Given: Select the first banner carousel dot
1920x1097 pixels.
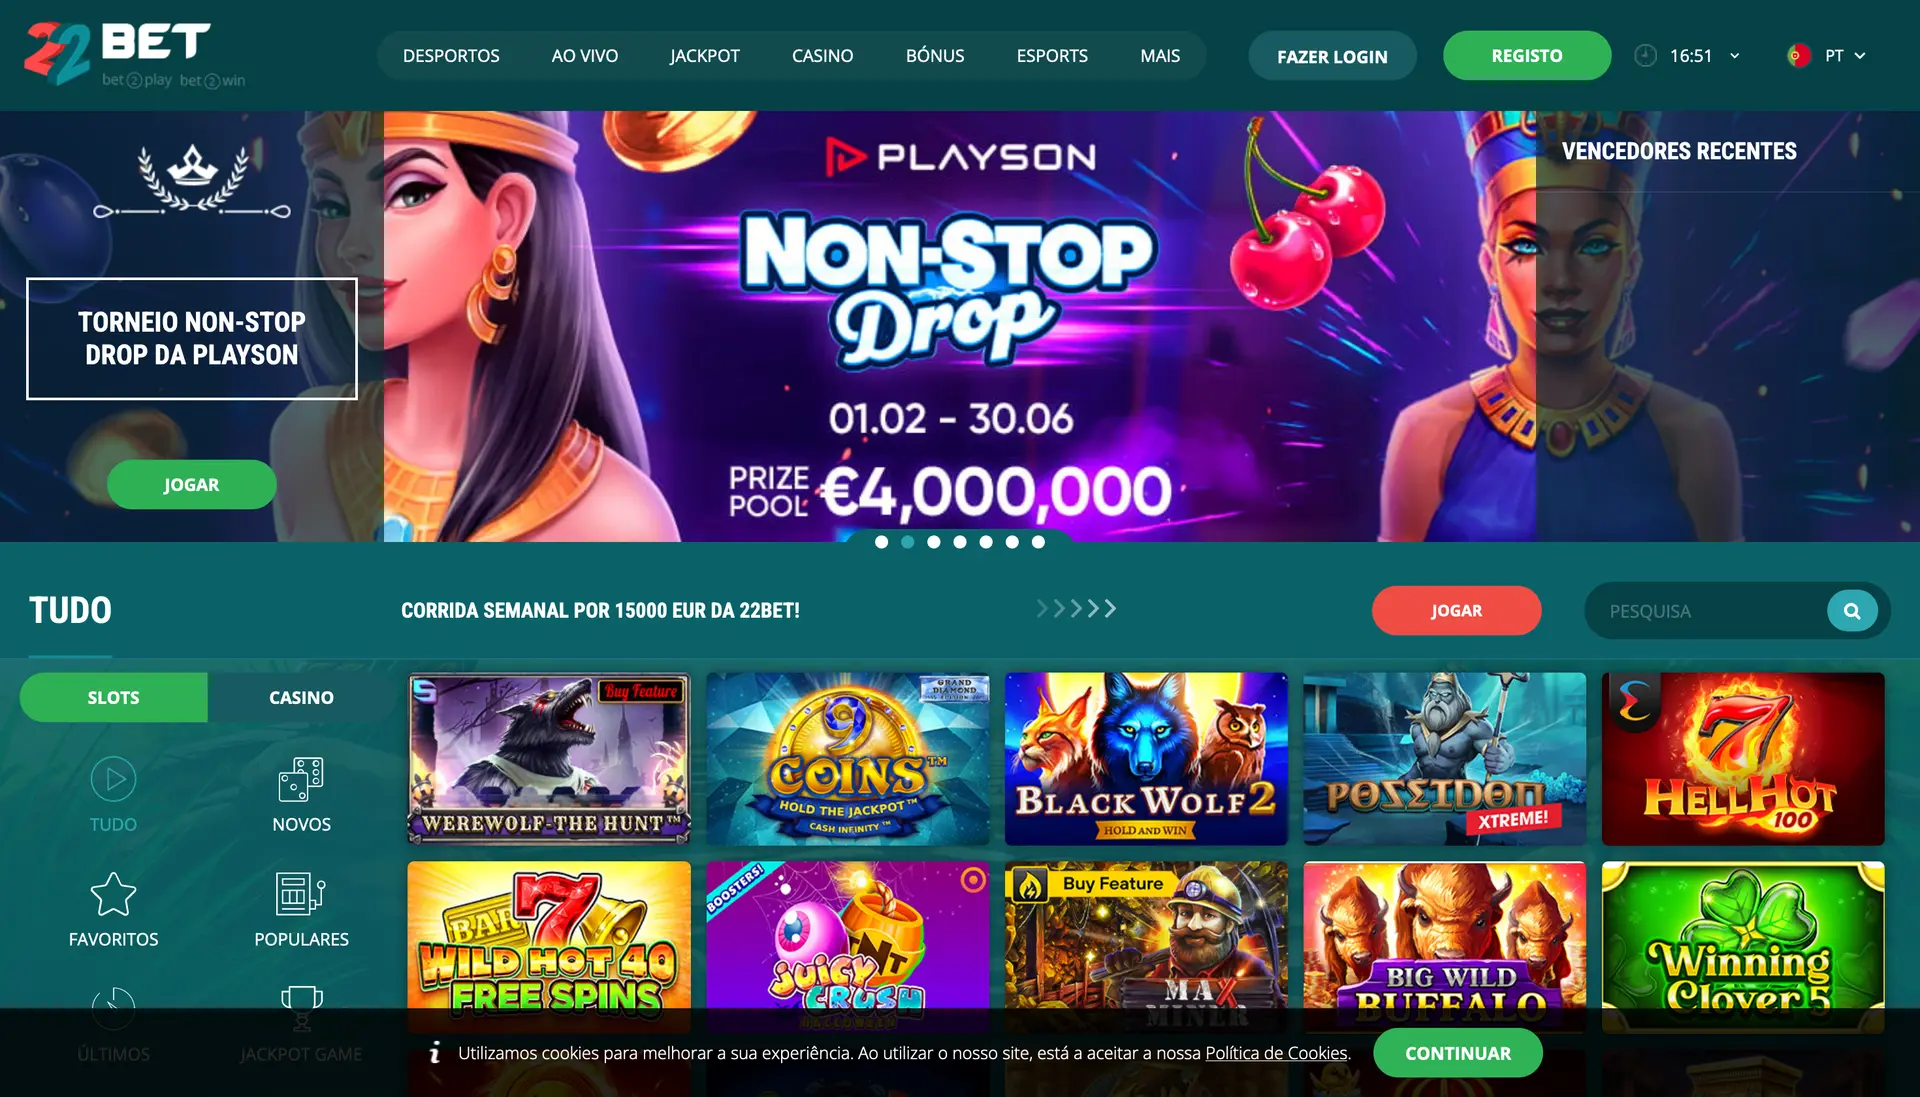Looking at the screenshot, I should point(881,542).
